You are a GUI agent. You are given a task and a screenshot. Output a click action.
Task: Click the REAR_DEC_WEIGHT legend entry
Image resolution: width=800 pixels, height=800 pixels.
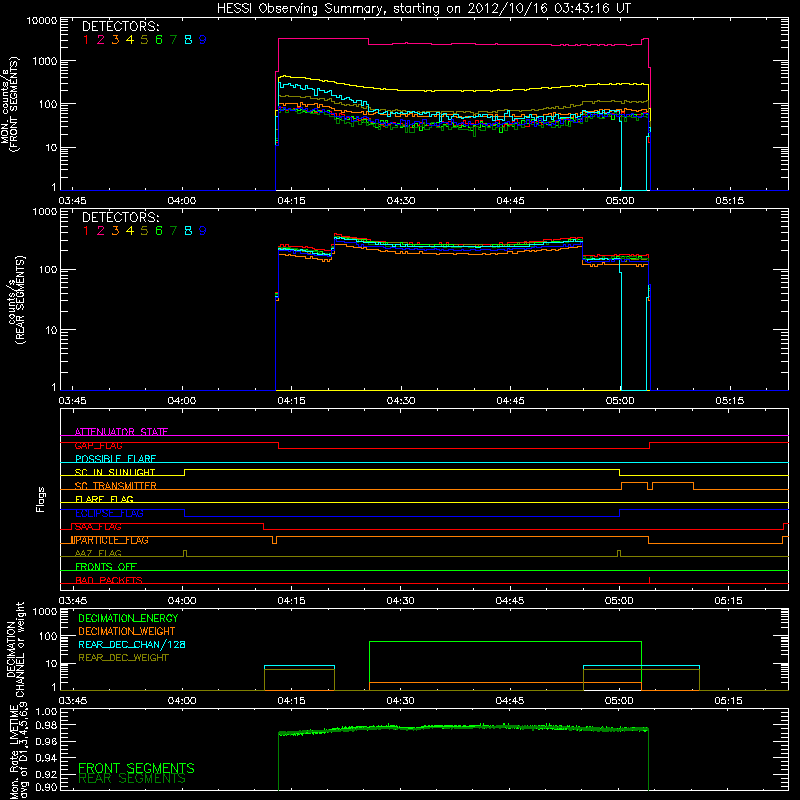click(123, 658)
